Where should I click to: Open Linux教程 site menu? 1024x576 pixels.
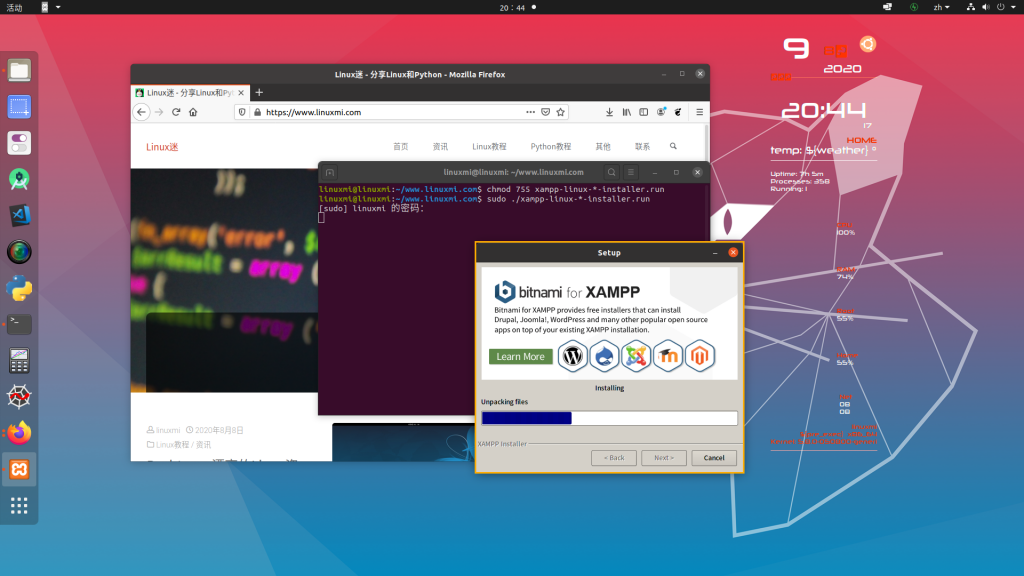coord(489,147)
